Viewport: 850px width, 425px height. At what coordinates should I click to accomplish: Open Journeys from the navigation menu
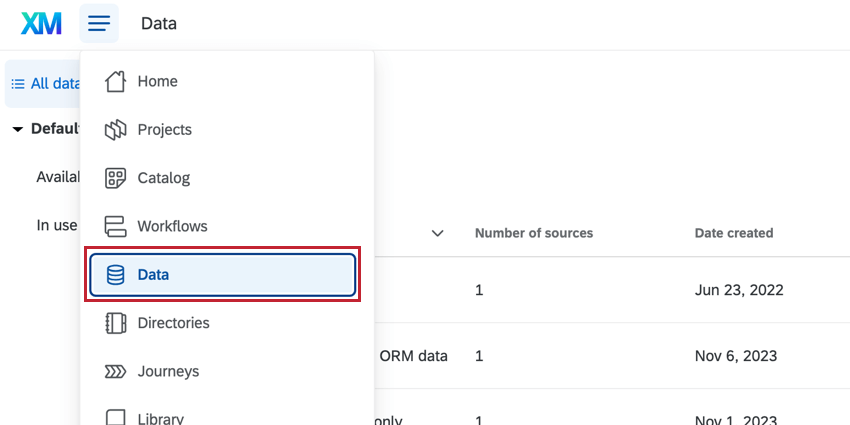click(168, 371)
